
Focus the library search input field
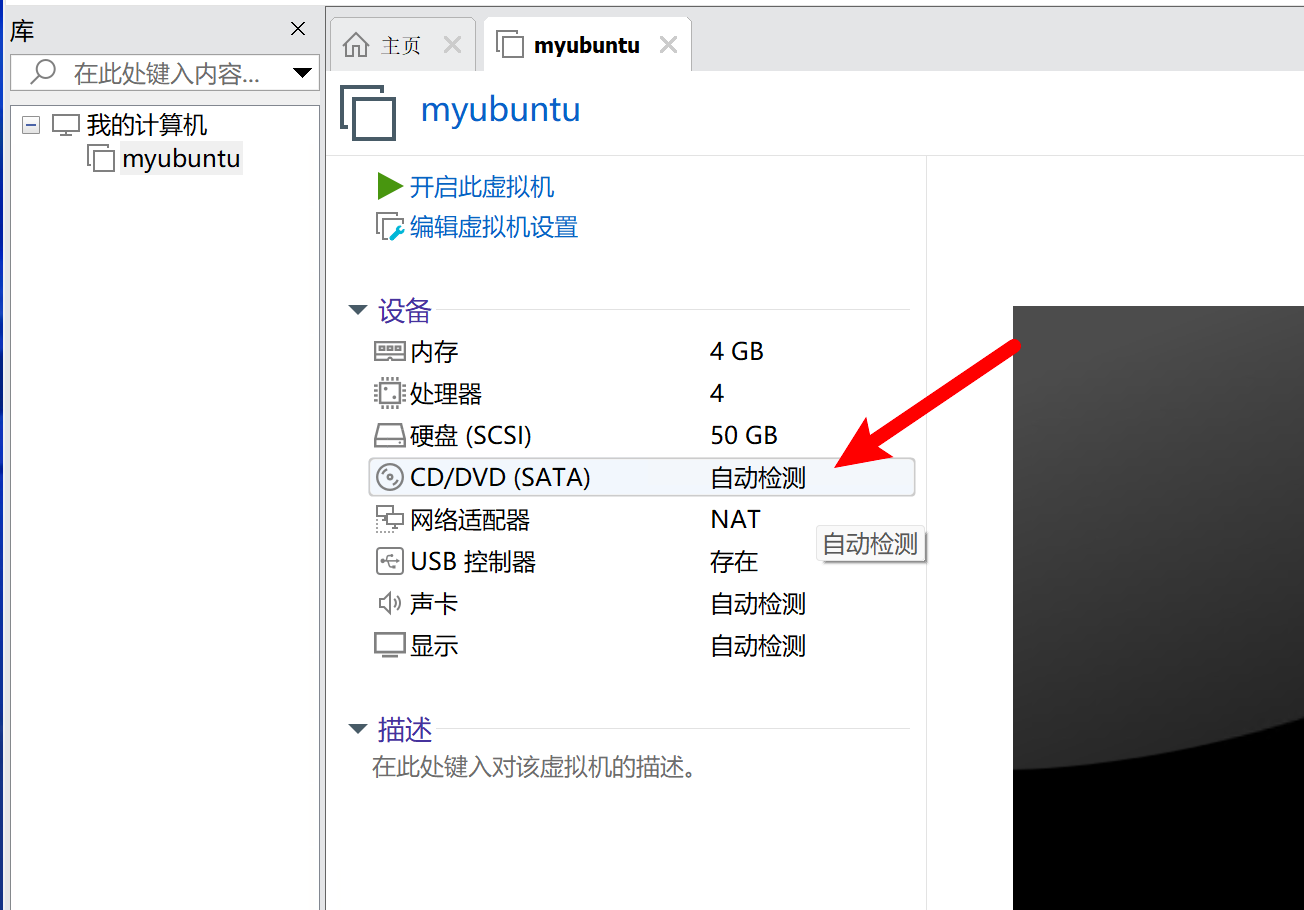(165, 73)
